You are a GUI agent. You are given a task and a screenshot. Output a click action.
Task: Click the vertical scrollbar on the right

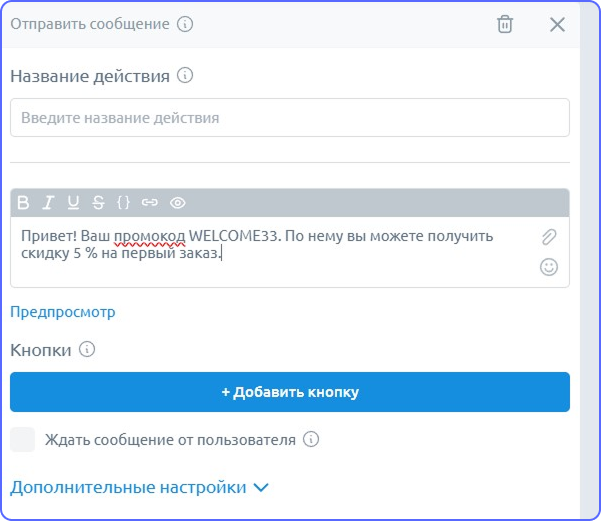(x=590, y=261)
